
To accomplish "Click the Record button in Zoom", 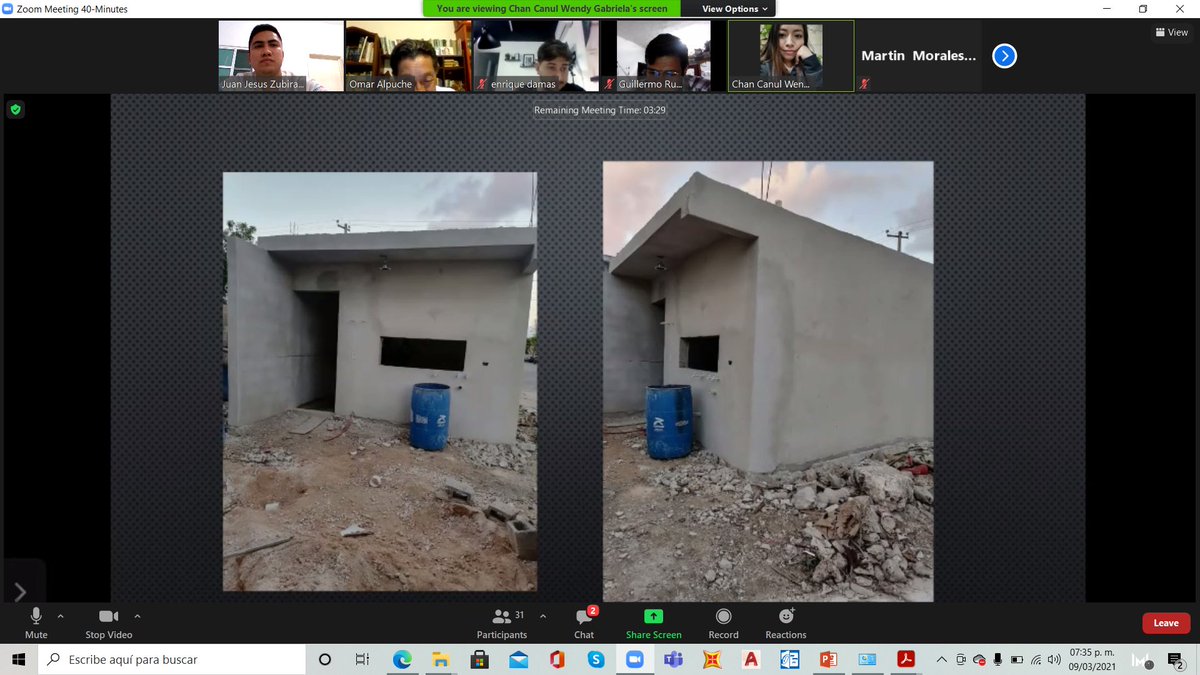I will (x=723, y=616).
